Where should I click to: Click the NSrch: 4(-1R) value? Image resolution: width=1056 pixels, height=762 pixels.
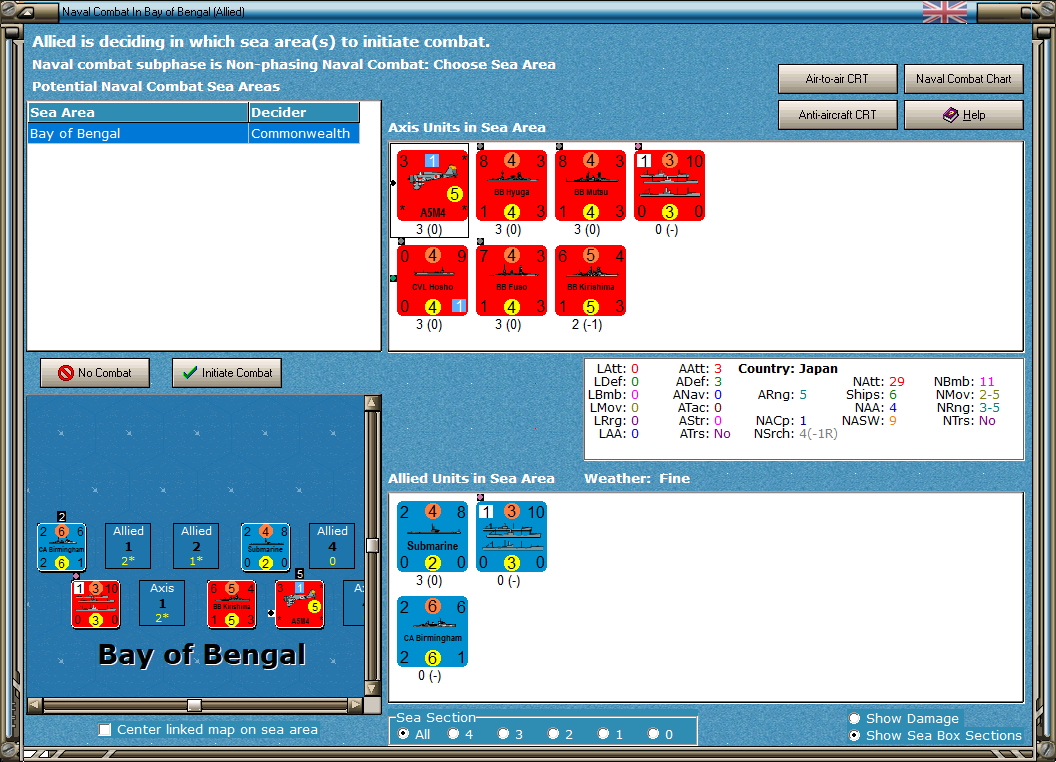click(818, 434)
